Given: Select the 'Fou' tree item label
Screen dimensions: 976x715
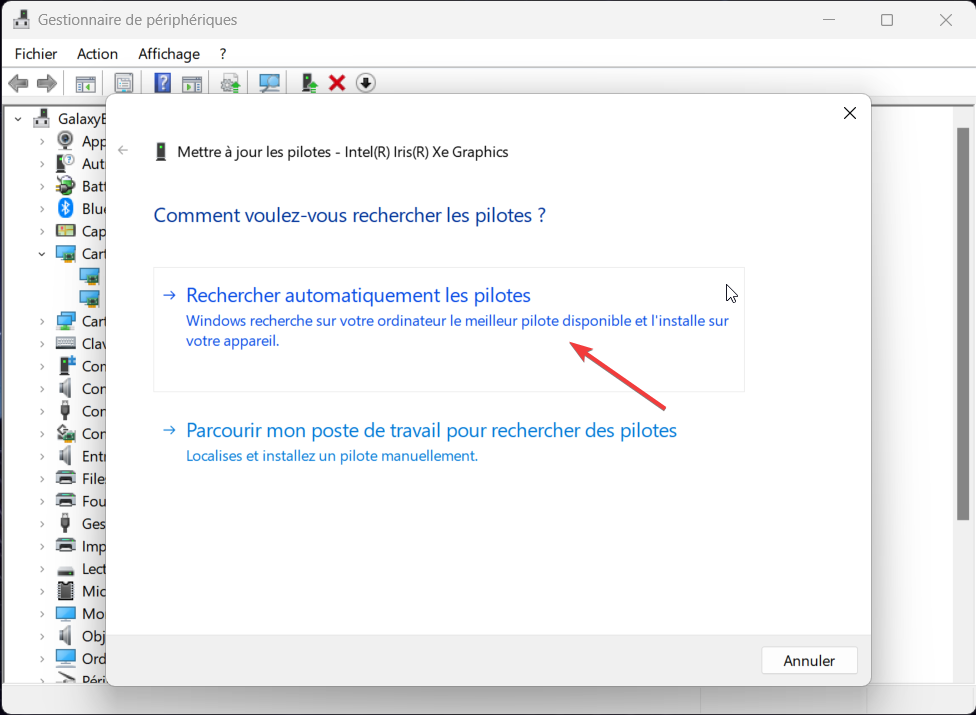Looking at the screenshot, I should click(x=93, y=501).
